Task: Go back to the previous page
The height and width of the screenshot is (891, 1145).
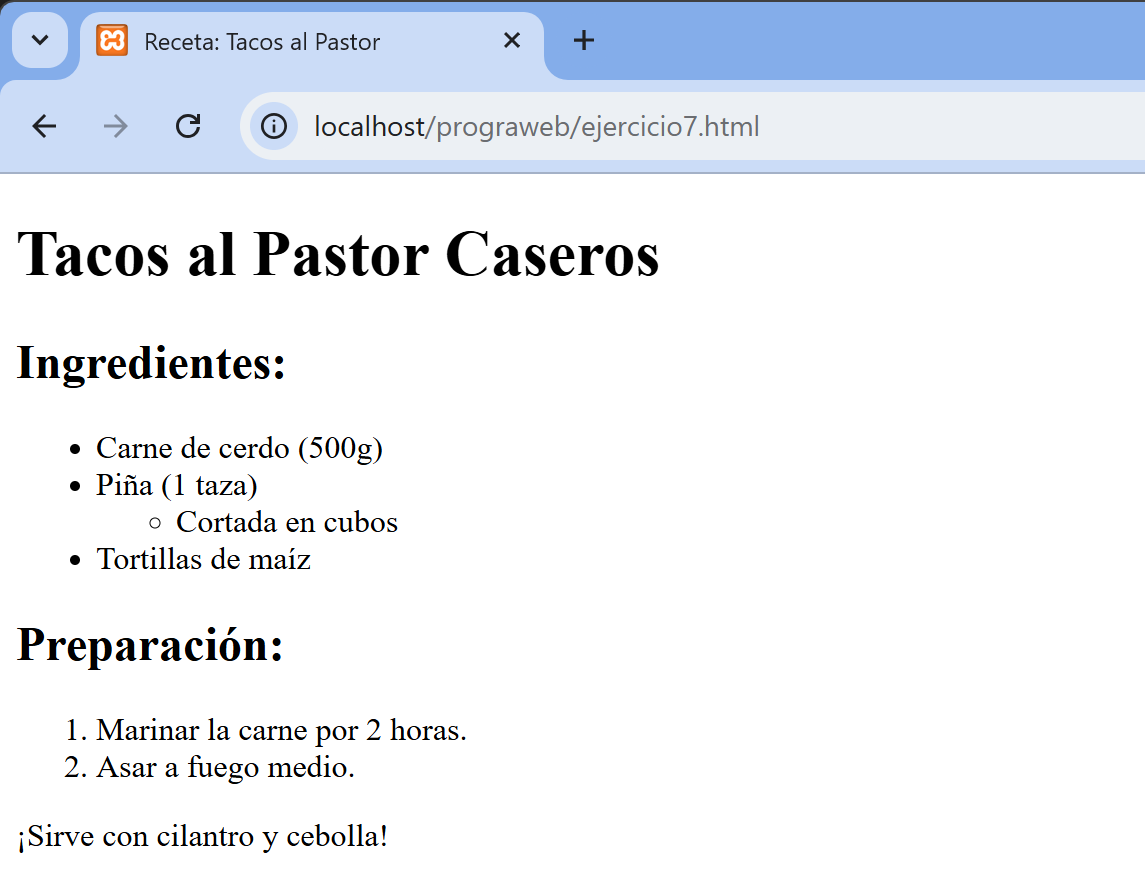Action: [x=45, y=126]
